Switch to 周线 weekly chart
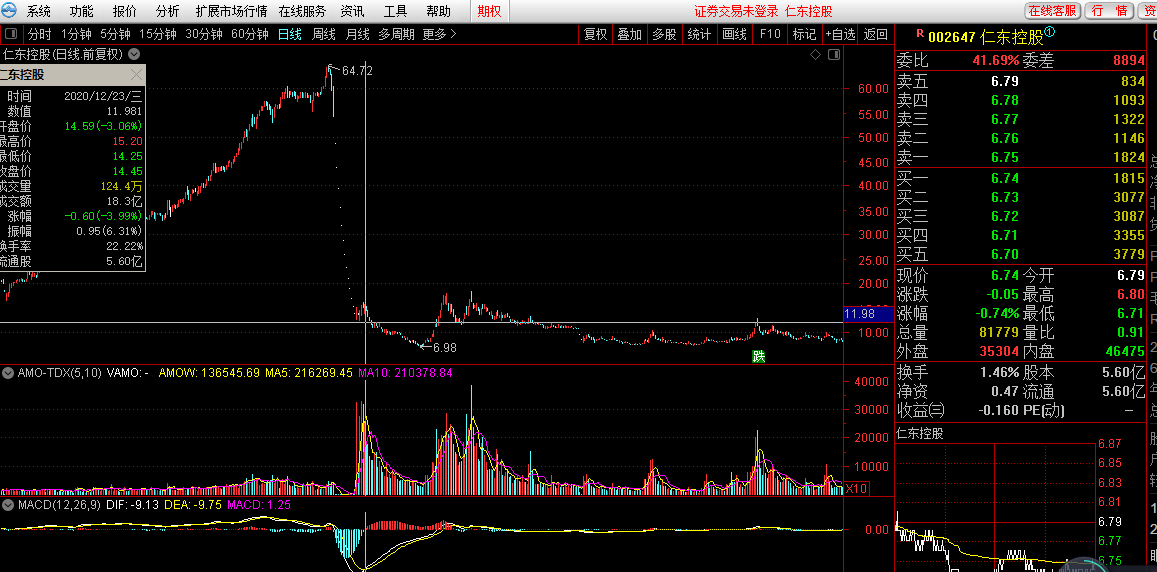The width and height of the screenshot is (1157, 572). (x=323, y=34)
